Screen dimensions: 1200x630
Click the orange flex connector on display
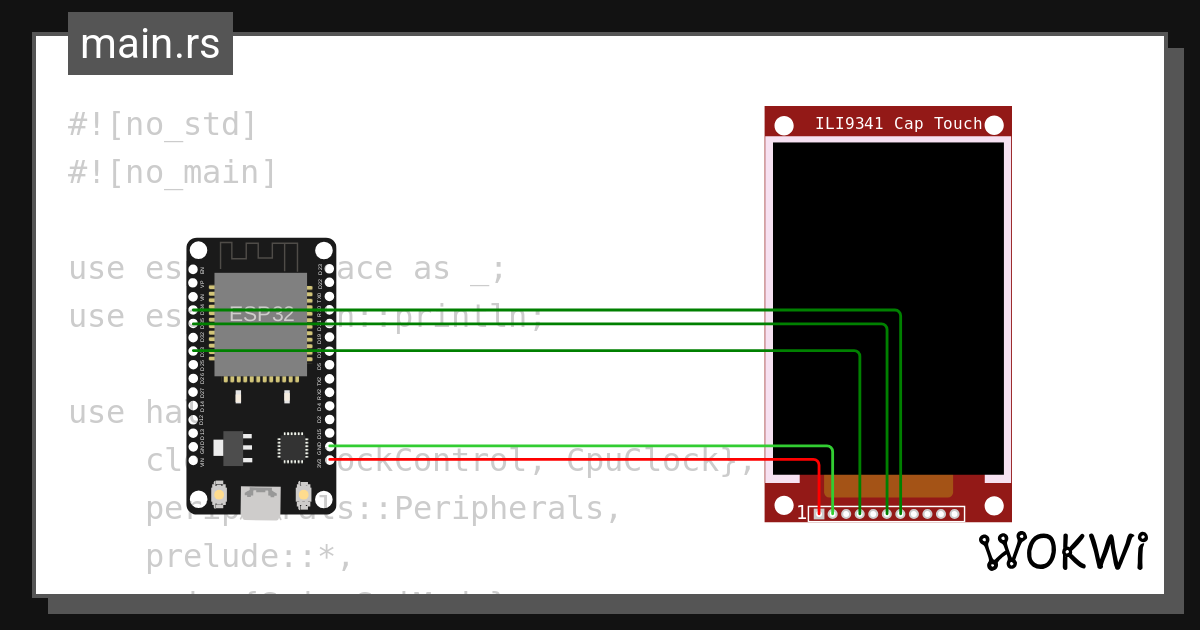click(888, 486)
